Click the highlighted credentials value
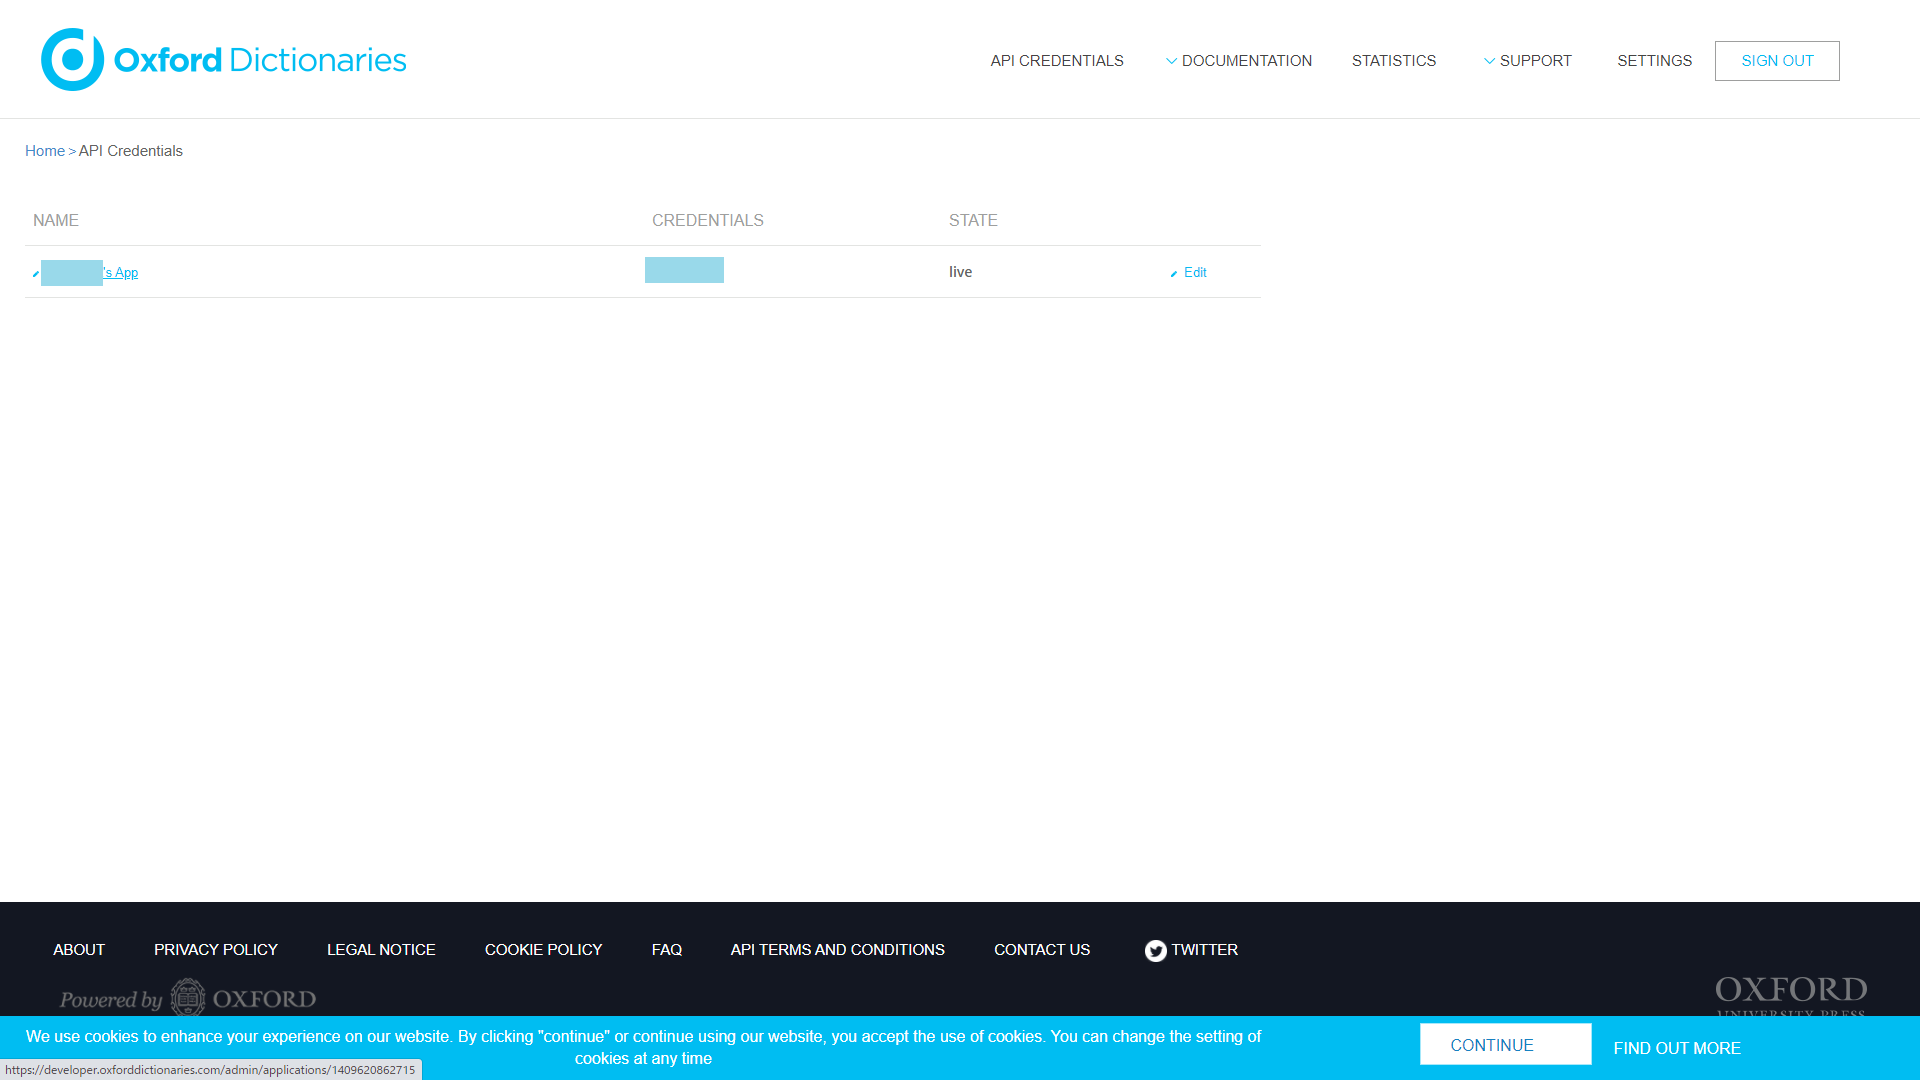This screenshot has width=1920, height=1080. coord(684,270)
